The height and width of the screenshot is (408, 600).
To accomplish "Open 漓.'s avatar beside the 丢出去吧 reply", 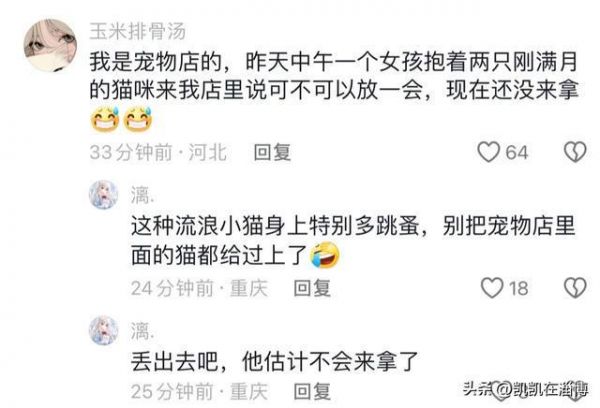I will point(104,330).
